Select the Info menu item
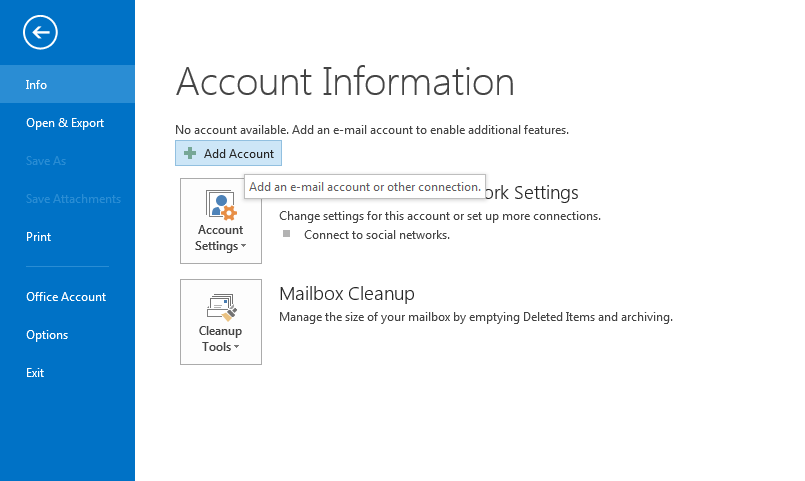The height and width of the screenshot is (481, 805). [x=67, y=84]
